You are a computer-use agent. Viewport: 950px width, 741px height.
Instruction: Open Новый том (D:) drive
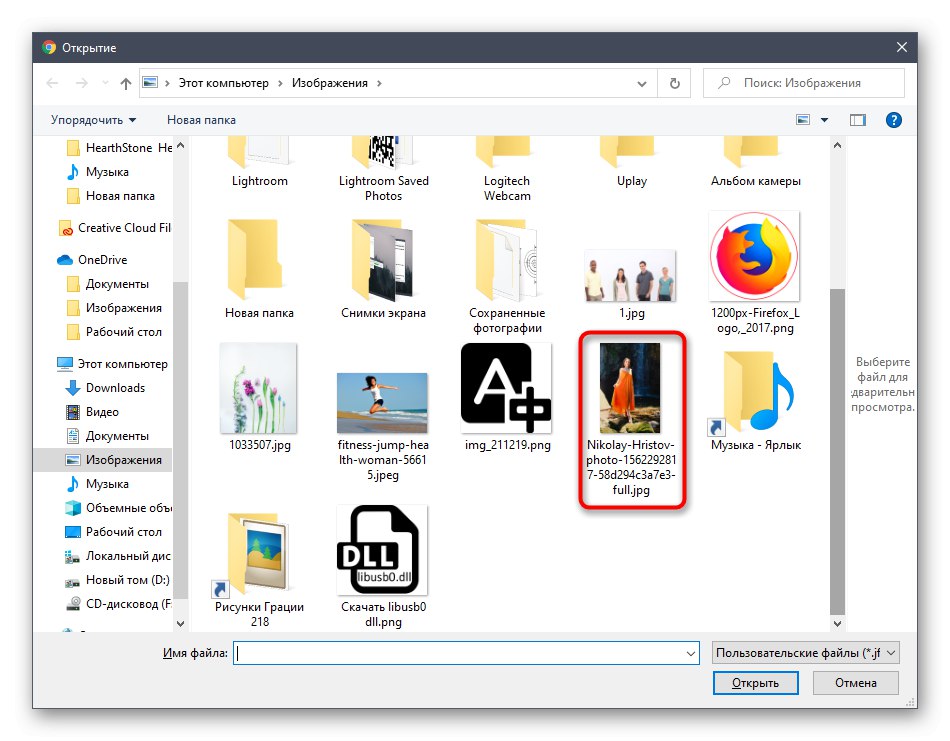coord(118,580)
